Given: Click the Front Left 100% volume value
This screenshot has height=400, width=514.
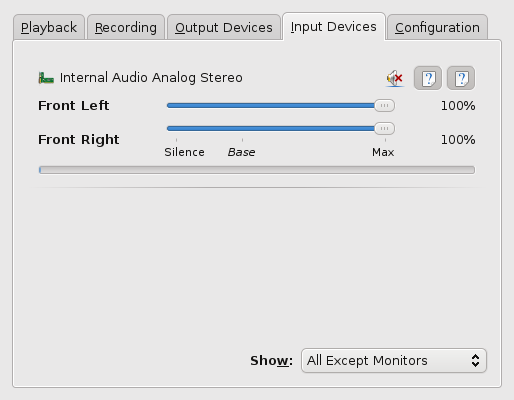Looking at the screenshot, I should tap(458, 106).
